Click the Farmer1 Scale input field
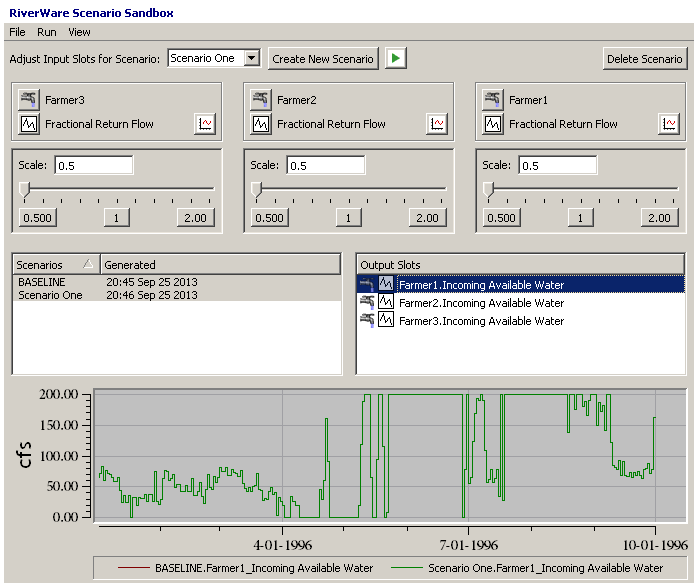Screen dimensions: 698x587 (557, 166)
